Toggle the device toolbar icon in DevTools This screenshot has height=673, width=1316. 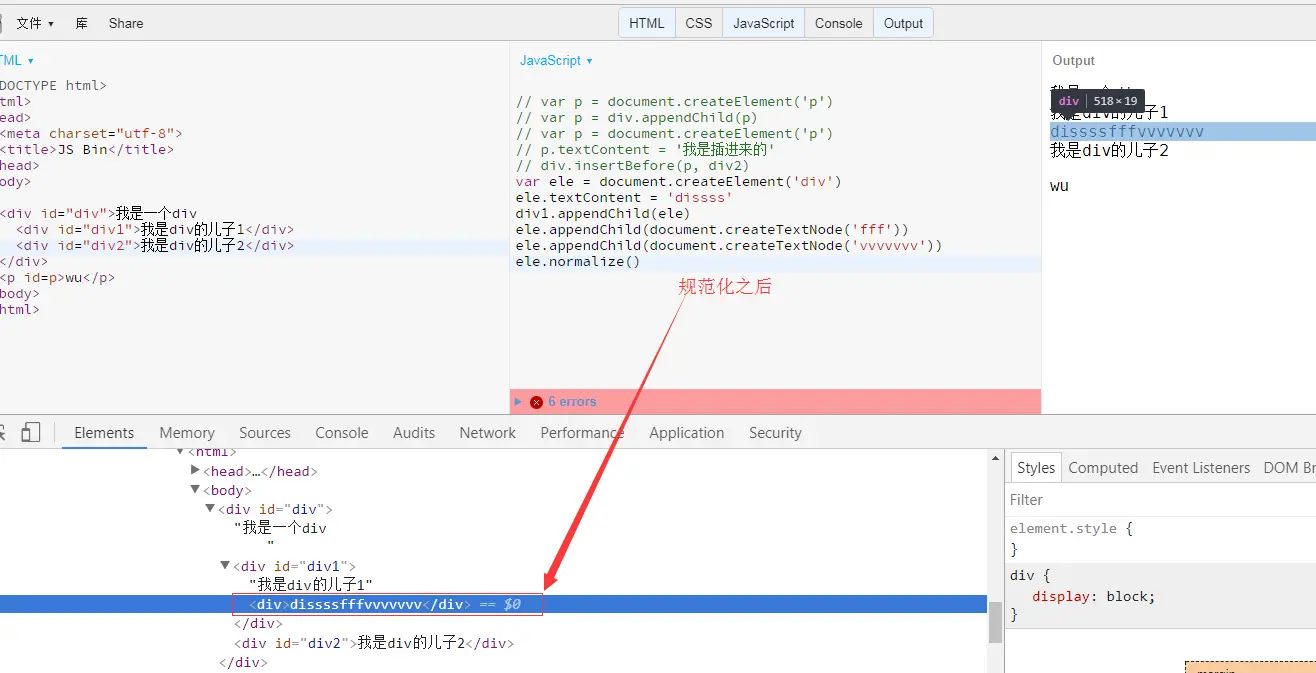point(31,432)
